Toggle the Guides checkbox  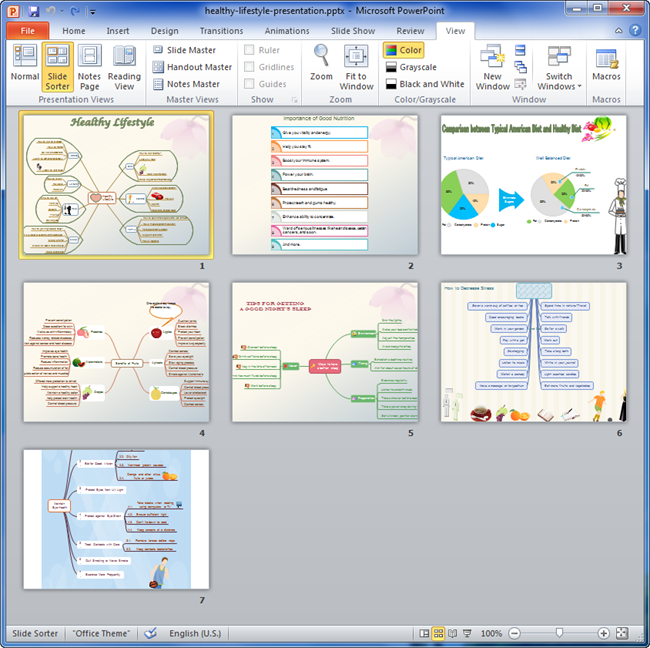[x=249, y=84]
